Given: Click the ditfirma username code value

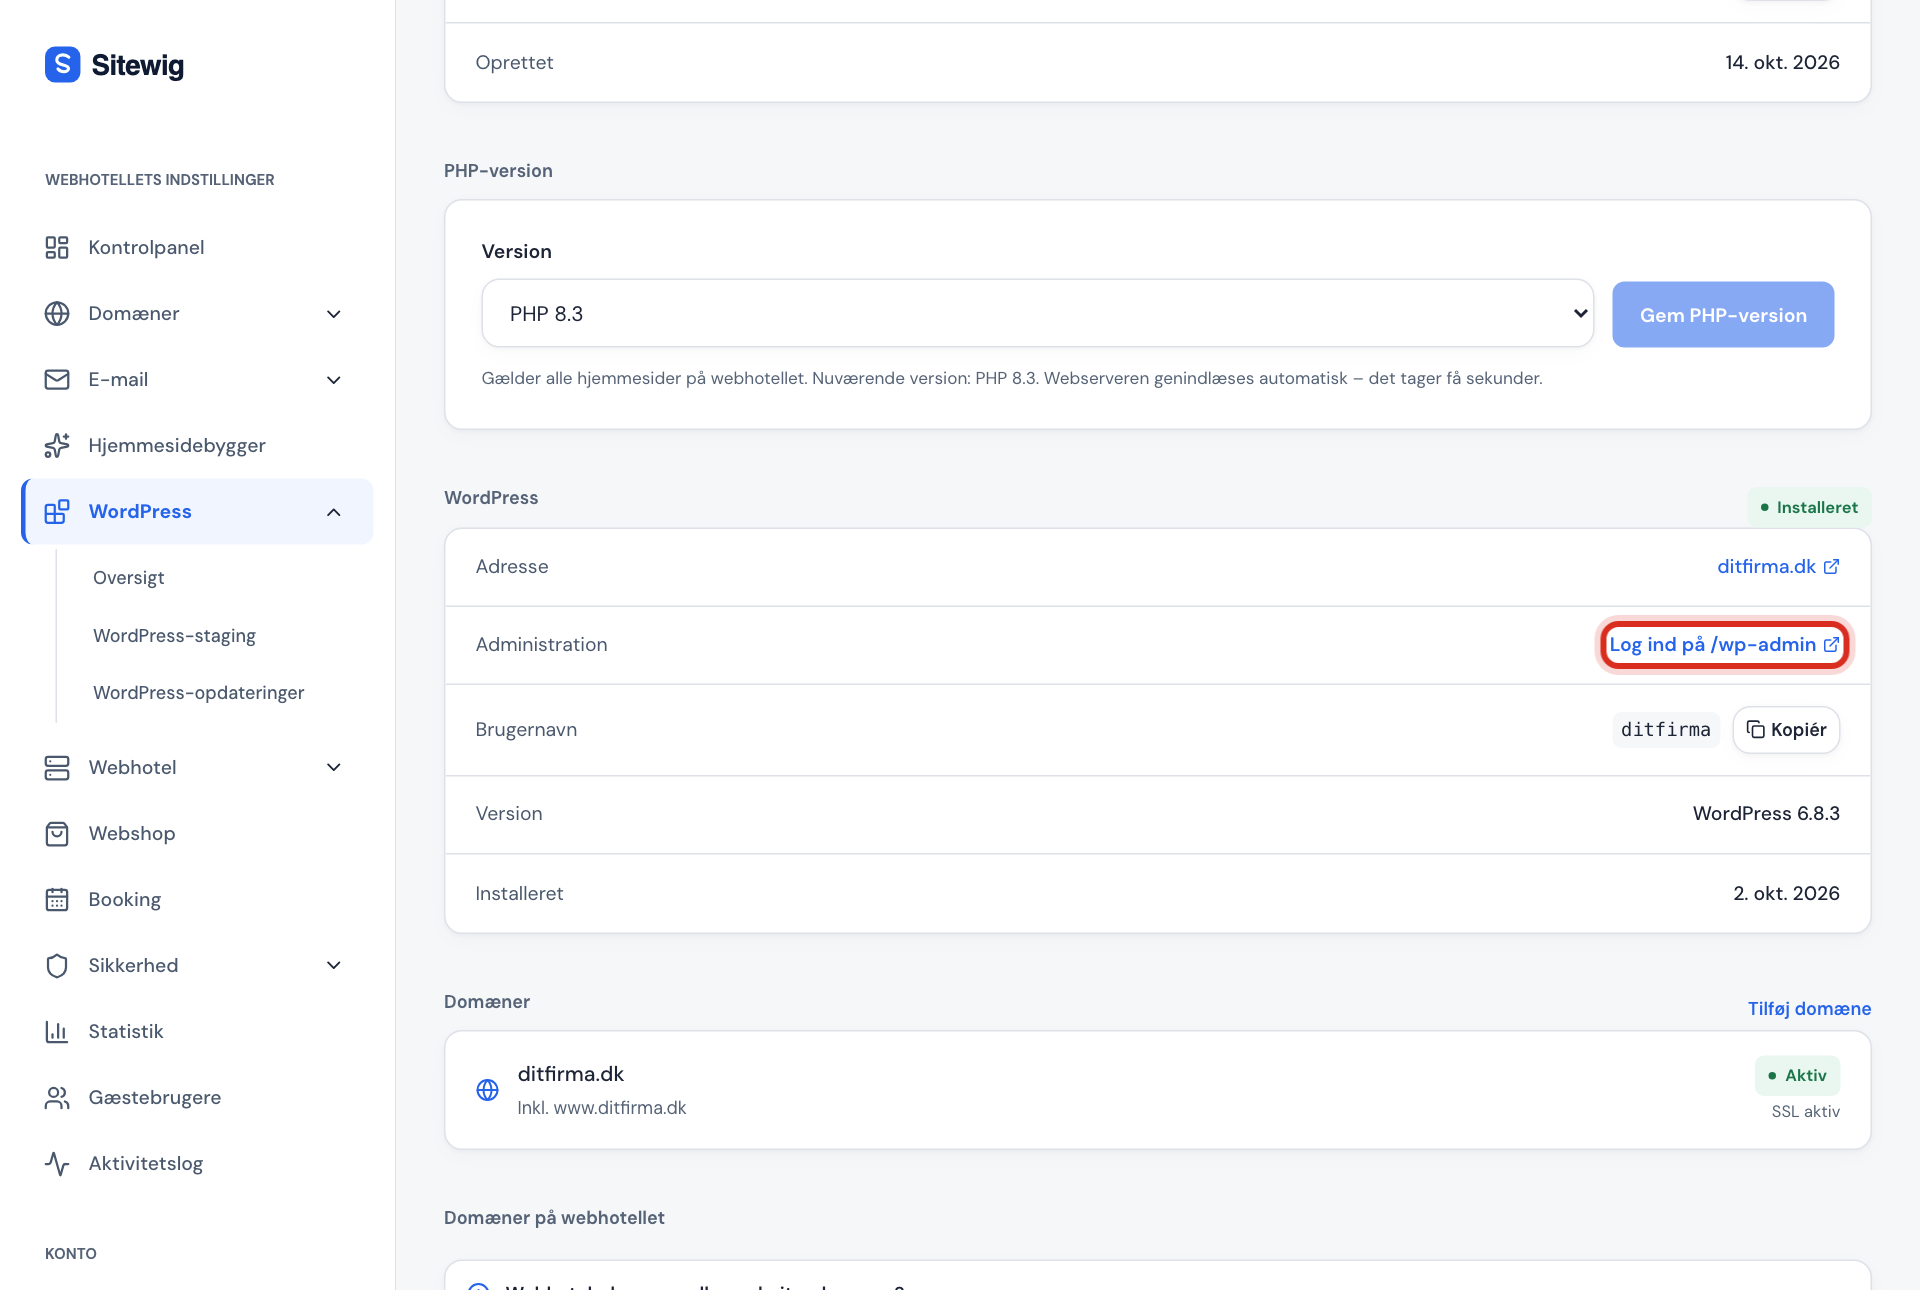Looking at the screenshot, I should pos(1665,730).
